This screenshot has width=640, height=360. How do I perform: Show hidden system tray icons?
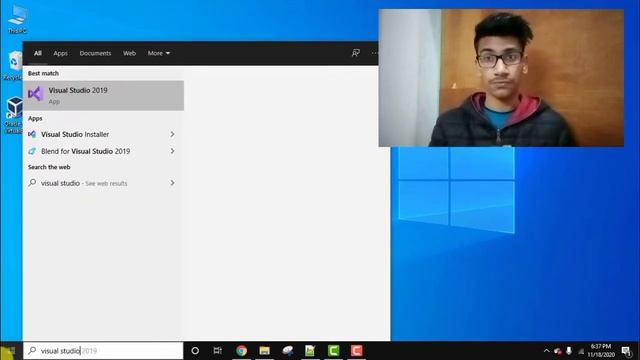pyautogui.click(x=547, y=351)
